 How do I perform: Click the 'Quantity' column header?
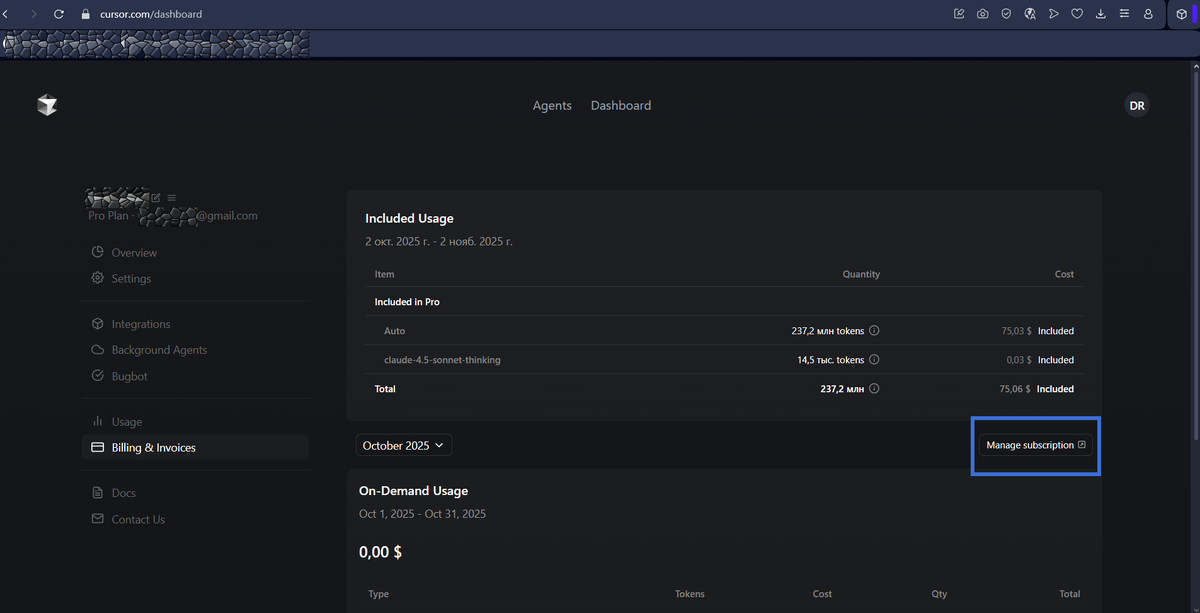pos(861,274)
